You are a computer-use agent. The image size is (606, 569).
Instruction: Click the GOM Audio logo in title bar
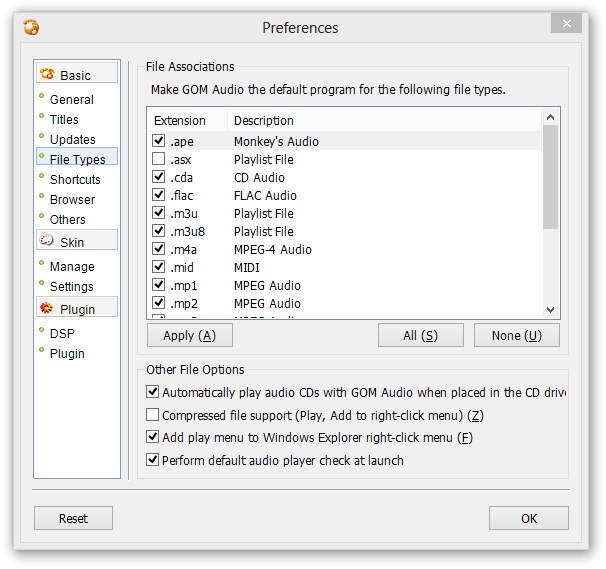(31, 27)
